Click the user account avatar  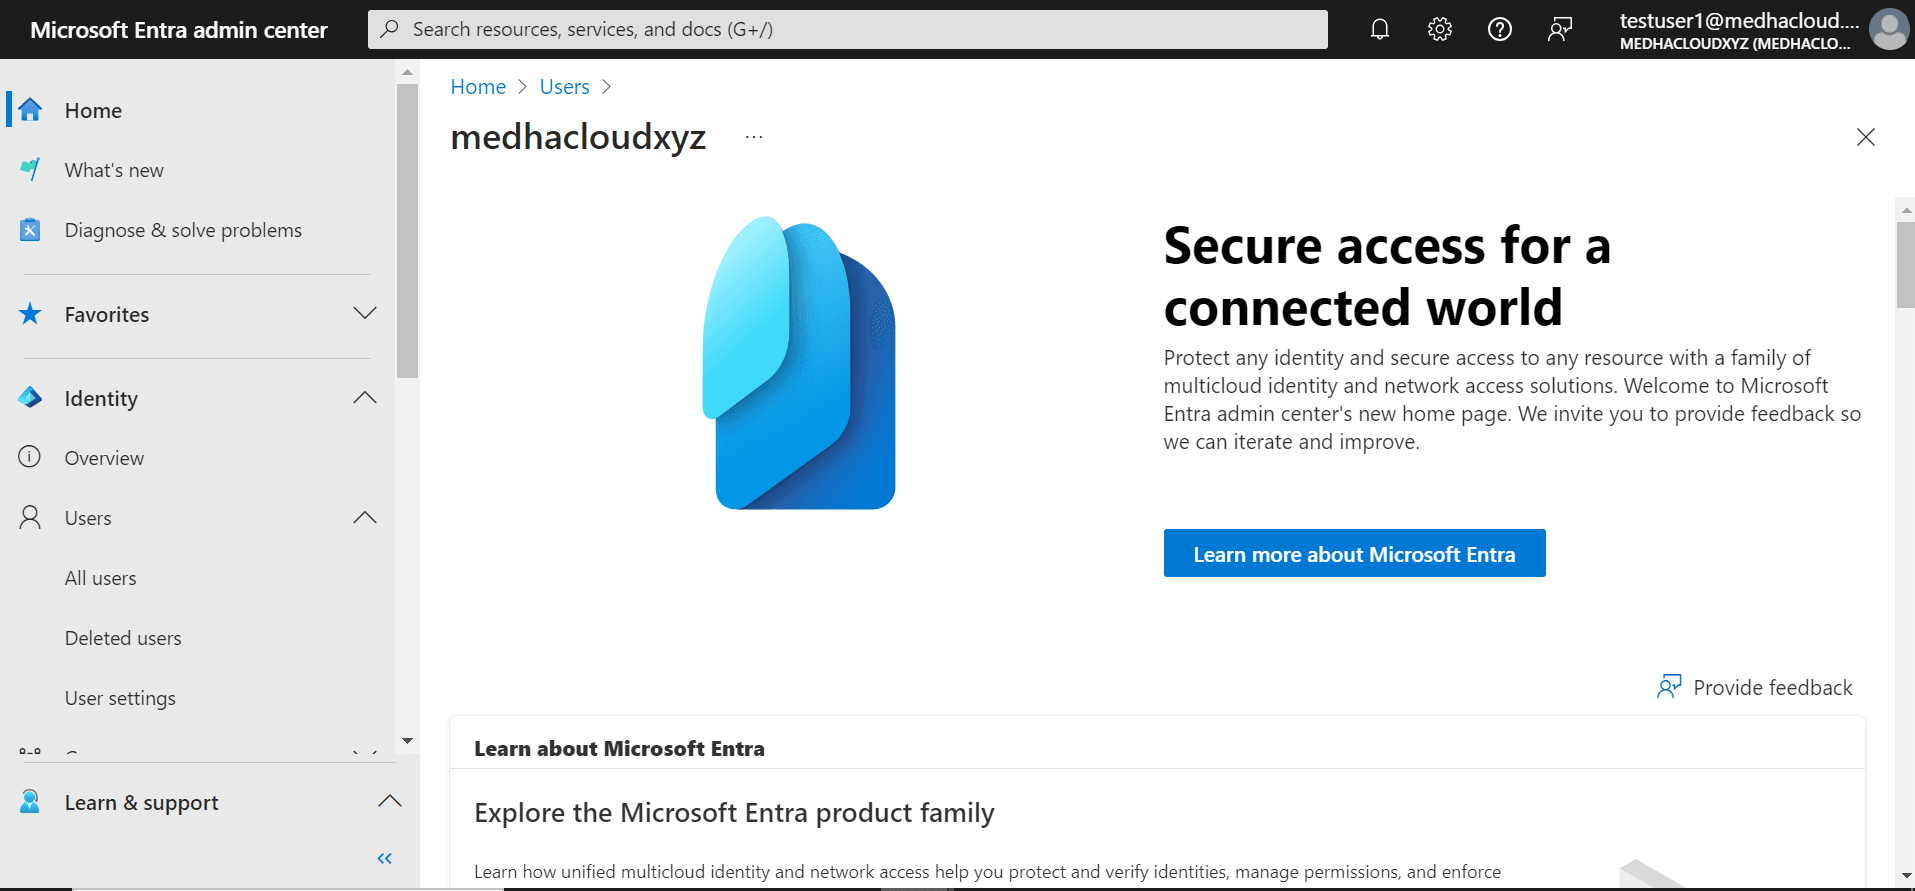tap(1888, 29)
